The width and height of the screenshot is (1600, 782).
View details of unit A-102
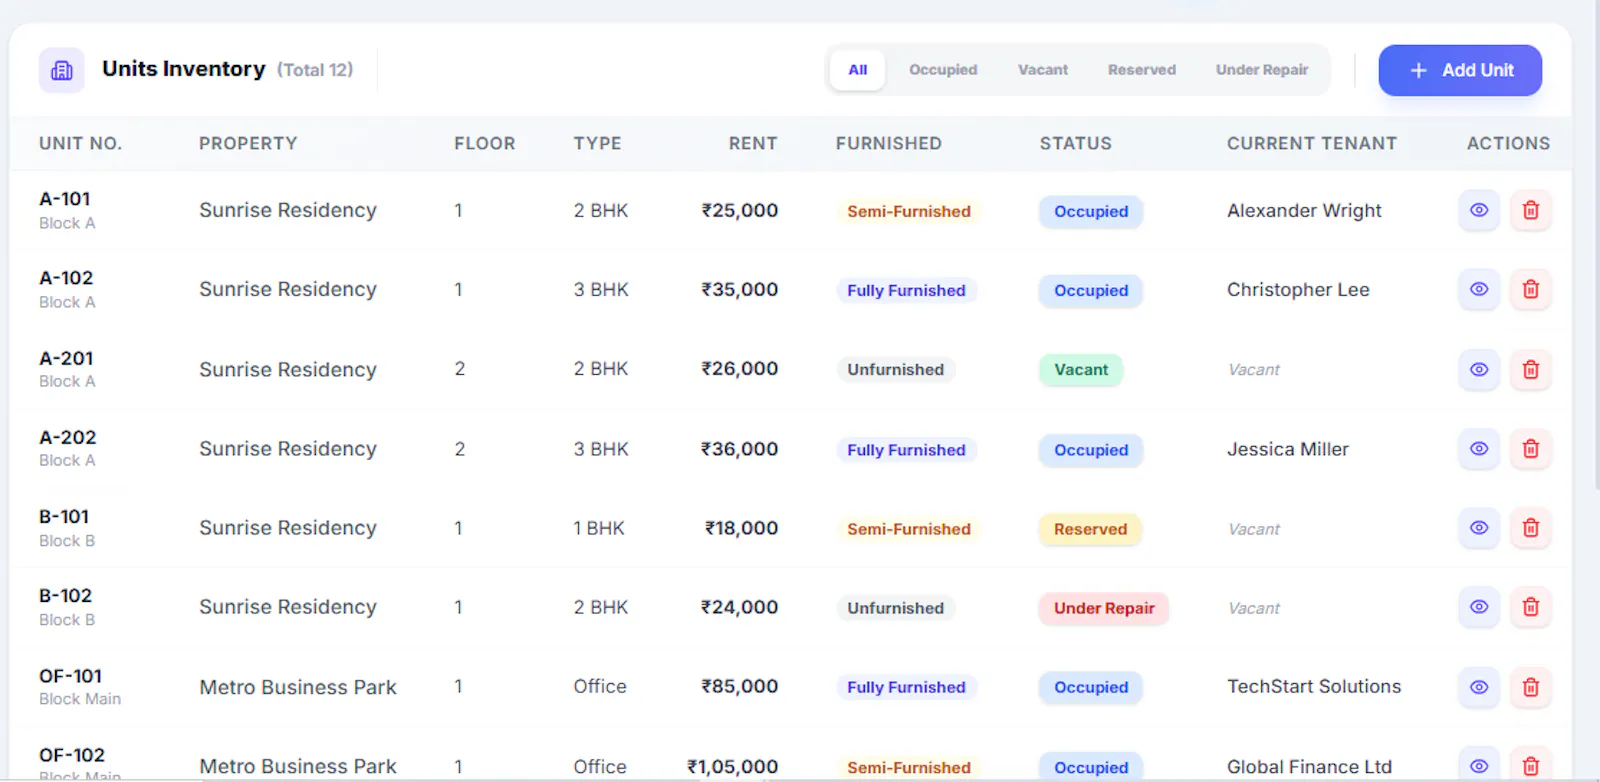(1479, 289)
